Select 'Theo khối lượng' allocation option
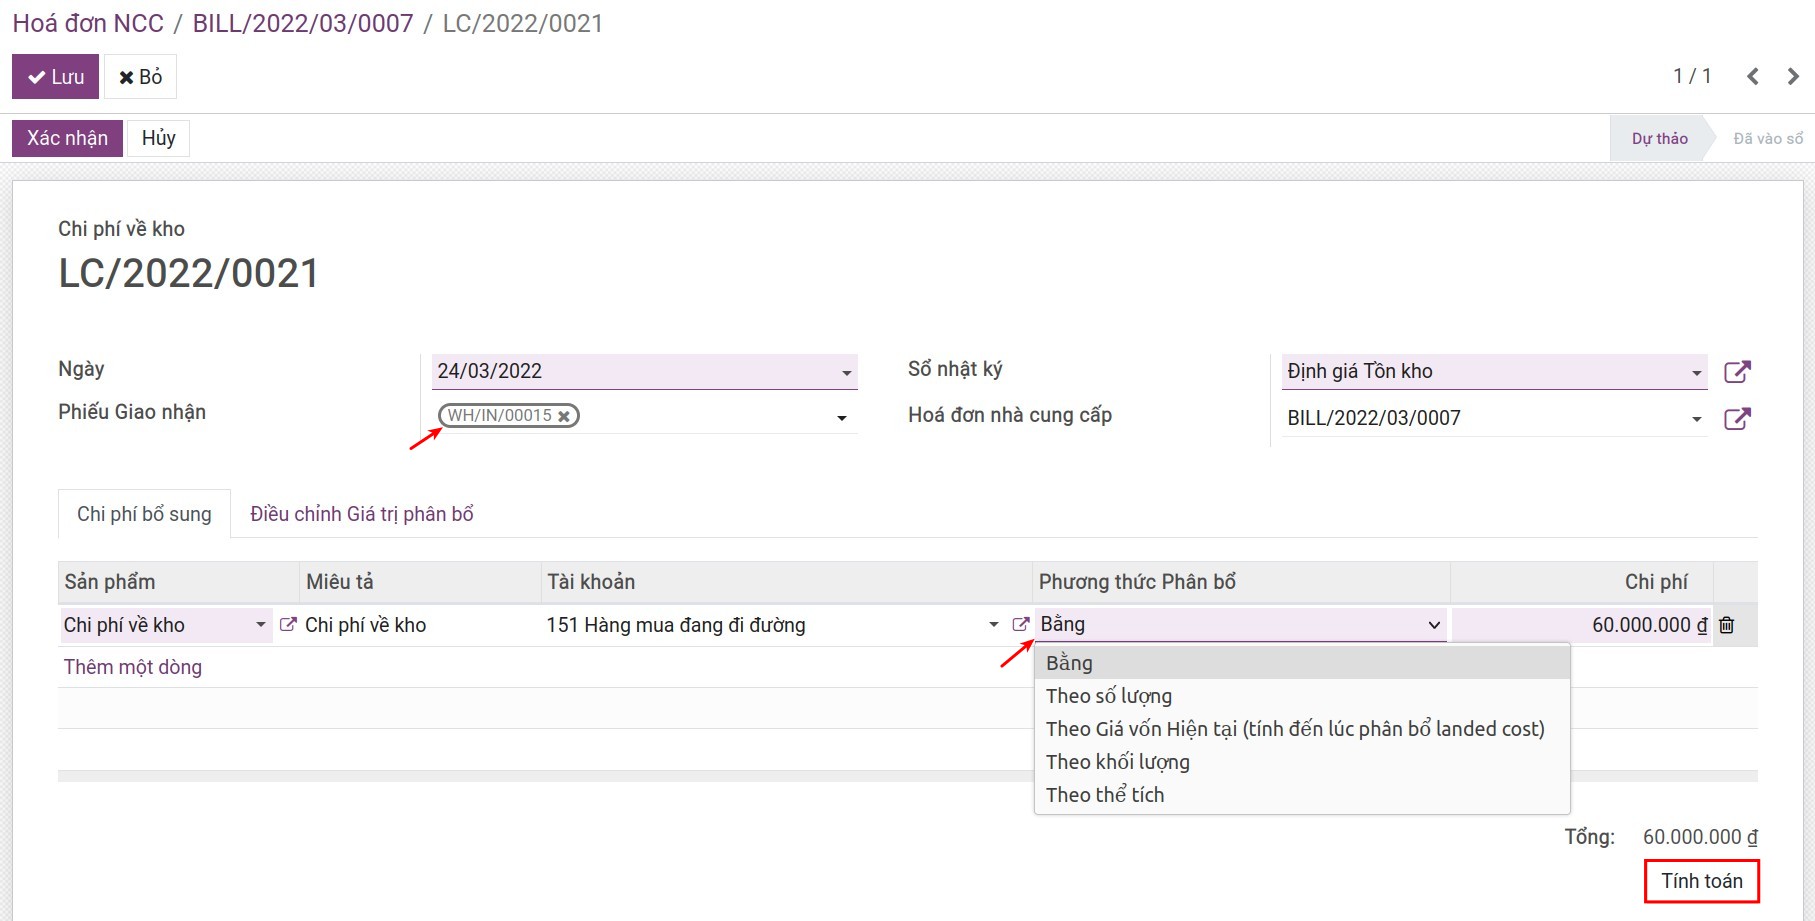 pos(1117,762)
